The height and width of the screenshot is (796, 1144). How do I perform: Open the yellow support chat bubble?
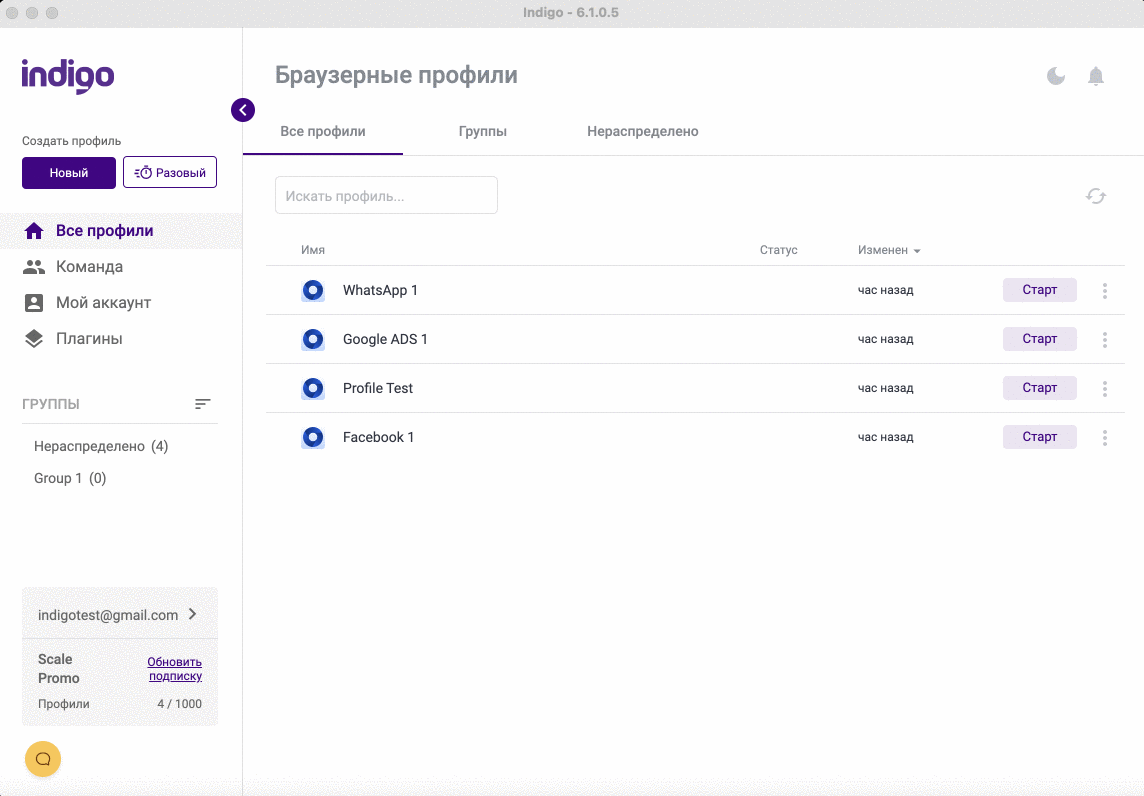click(43, 759)
